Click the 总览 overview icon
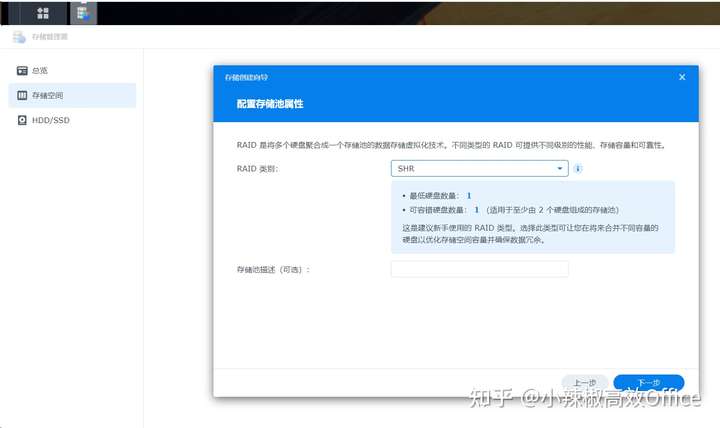Viewport: 720px width, 428px height. [22, 71]
